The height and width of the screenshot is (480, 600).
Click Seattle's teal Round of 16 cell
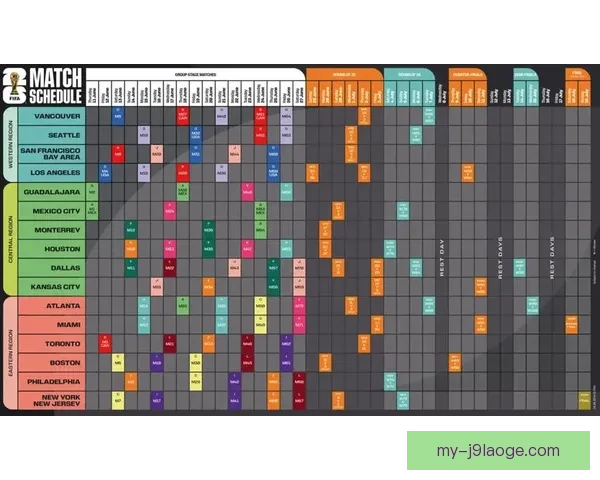(416, 135)
